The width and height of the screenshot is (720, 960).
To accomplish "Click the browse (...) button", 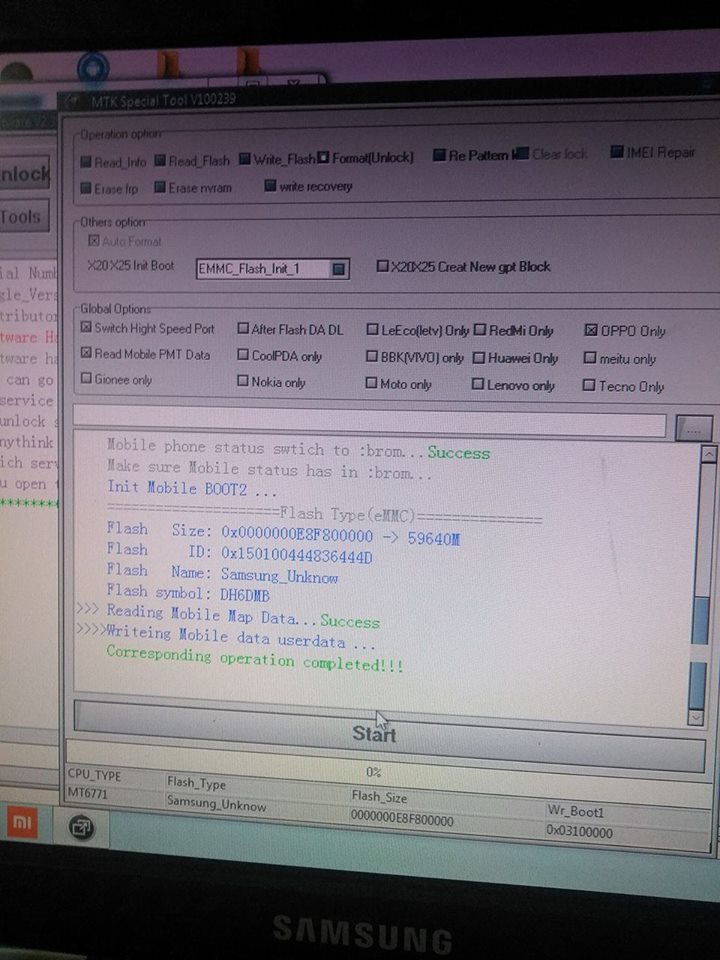I will click(x=694, y=429).
